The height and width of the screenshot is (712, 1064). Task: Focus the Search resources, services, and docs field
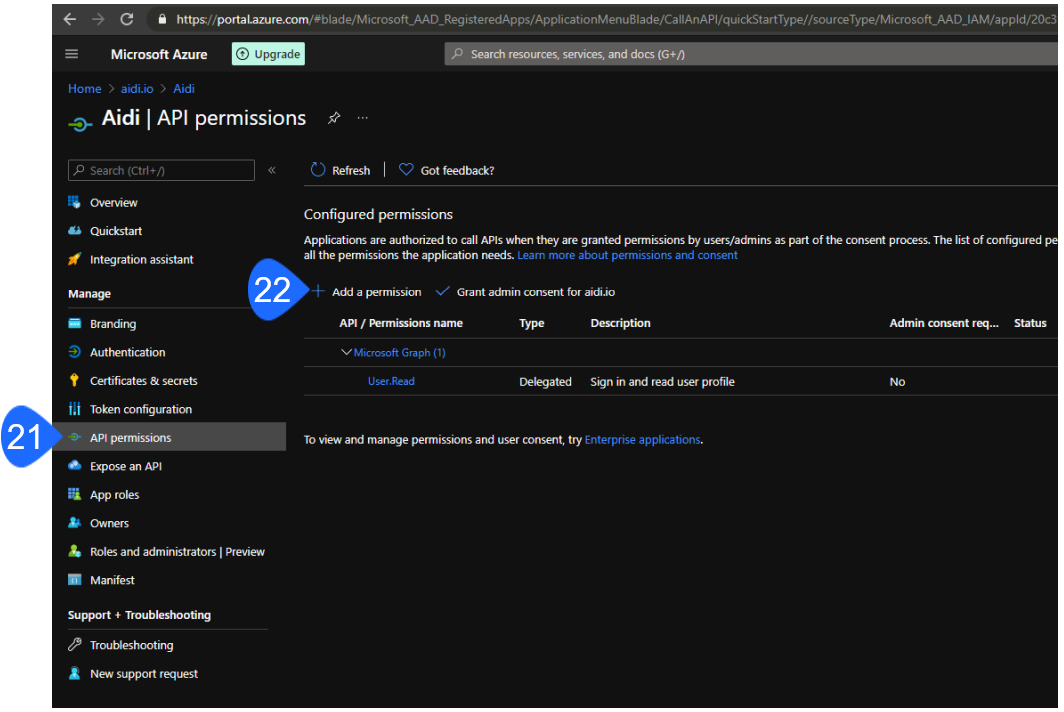pos(750,54)
